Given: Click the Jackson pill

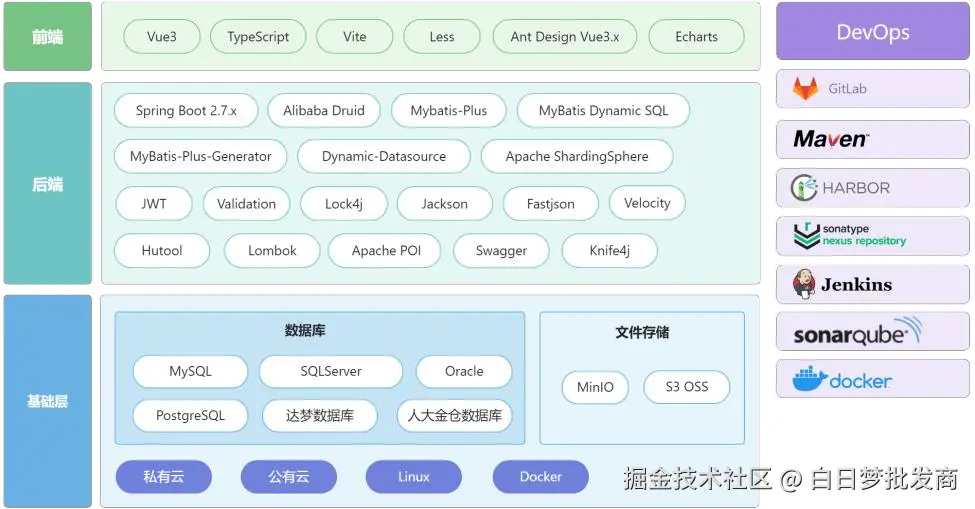Looking at the screenshot, I should click(445, 204).
